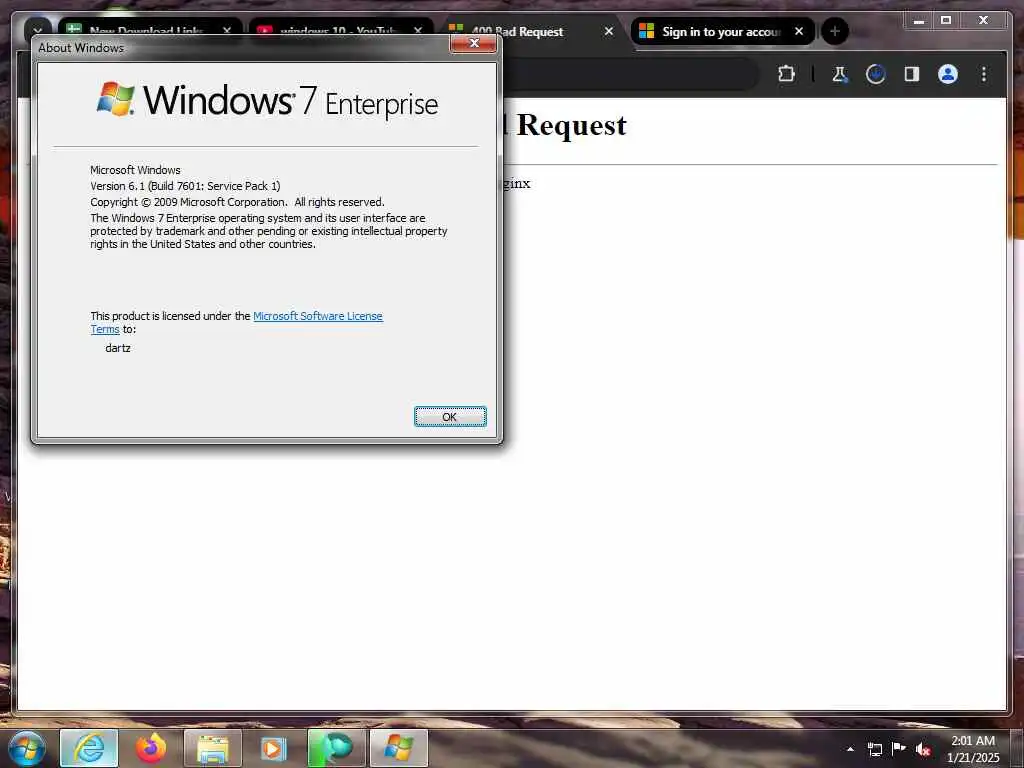Click the Version 6.1 build text

coord(185,186)
